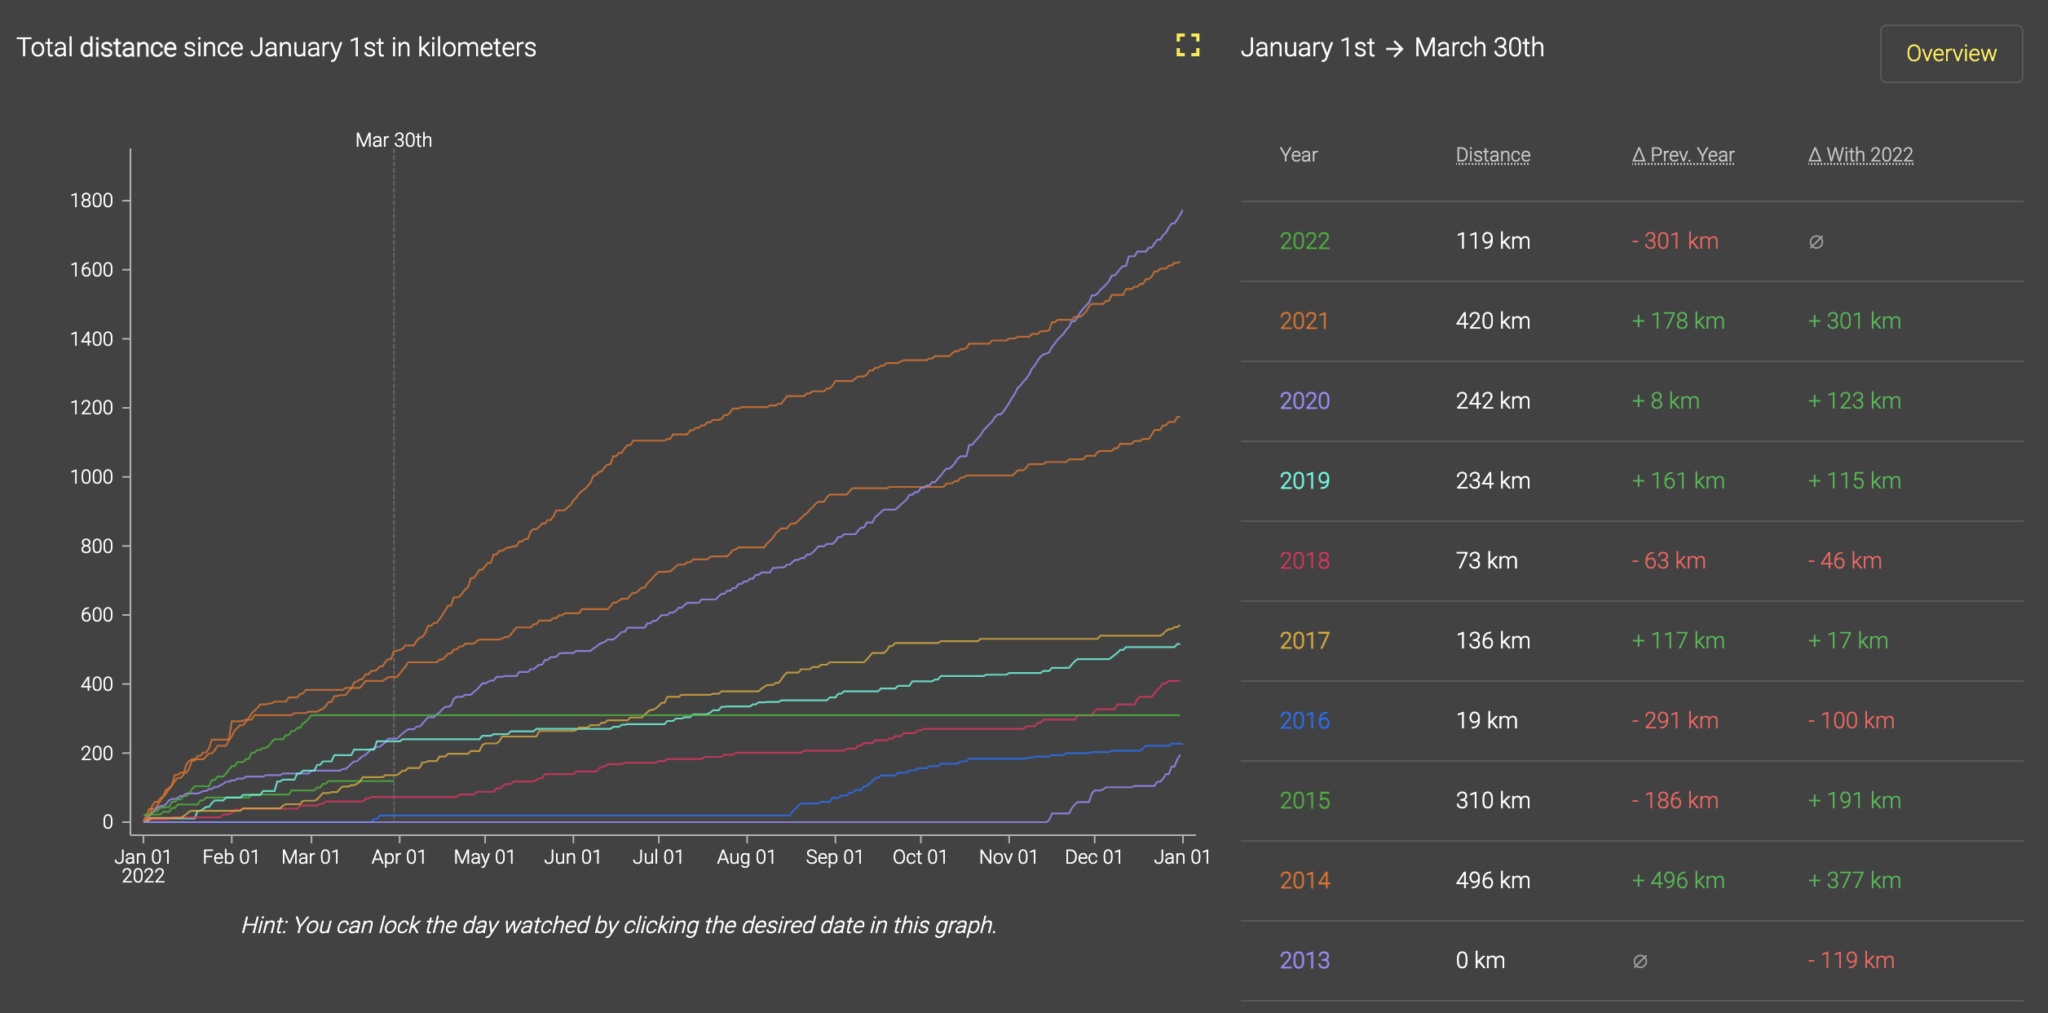
Task: Sort the table by Distance
Action: point(1492,154)
